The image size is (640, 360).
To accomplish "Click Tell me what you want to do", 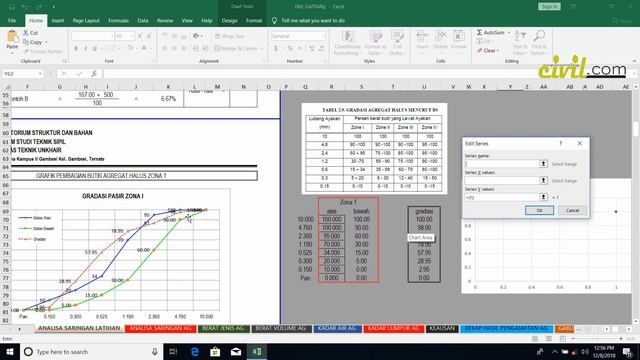I will (x=313, y=20).
